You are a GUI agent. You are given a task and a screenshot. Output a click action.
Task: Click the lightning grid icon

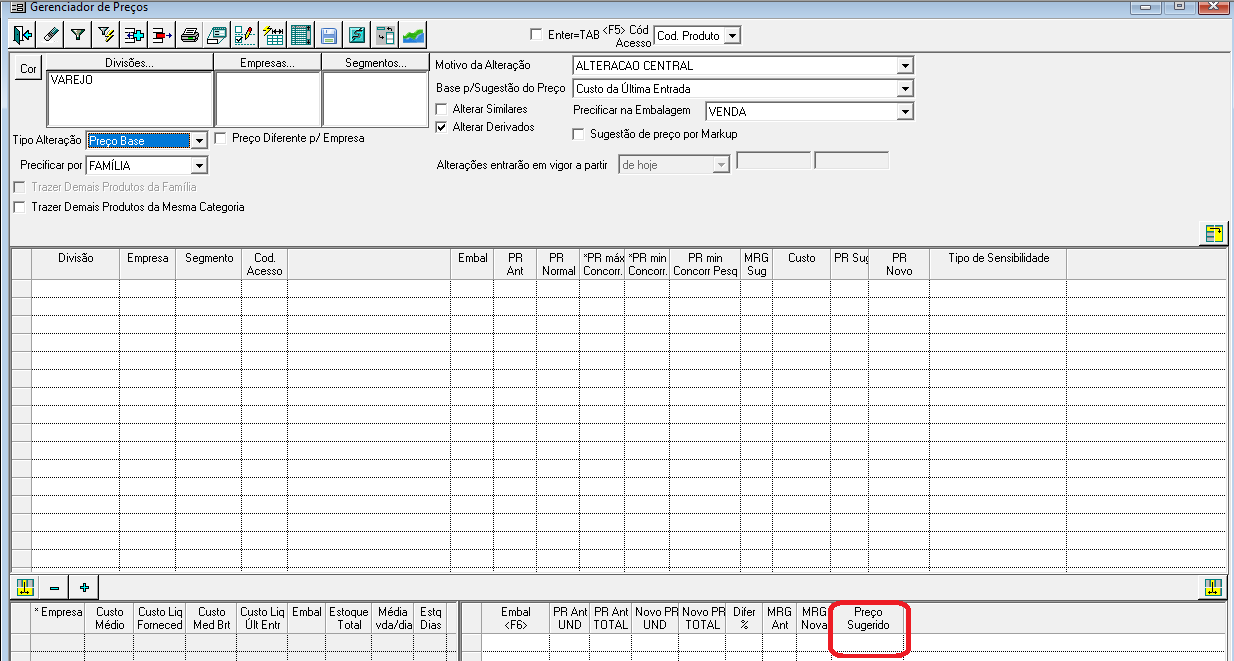[x=272, y=35]
